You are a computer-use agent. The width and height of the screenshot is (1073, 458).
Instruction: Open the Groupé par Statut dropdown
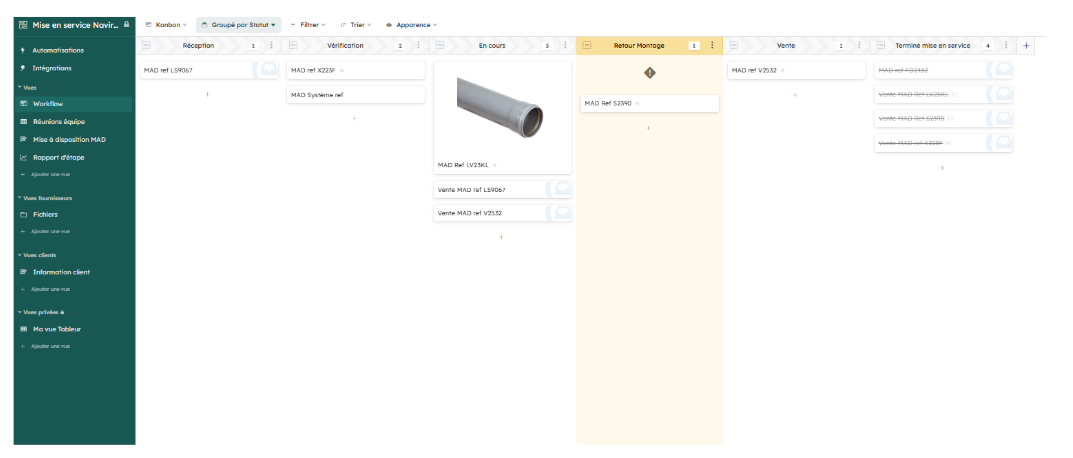tap(238, 24)
